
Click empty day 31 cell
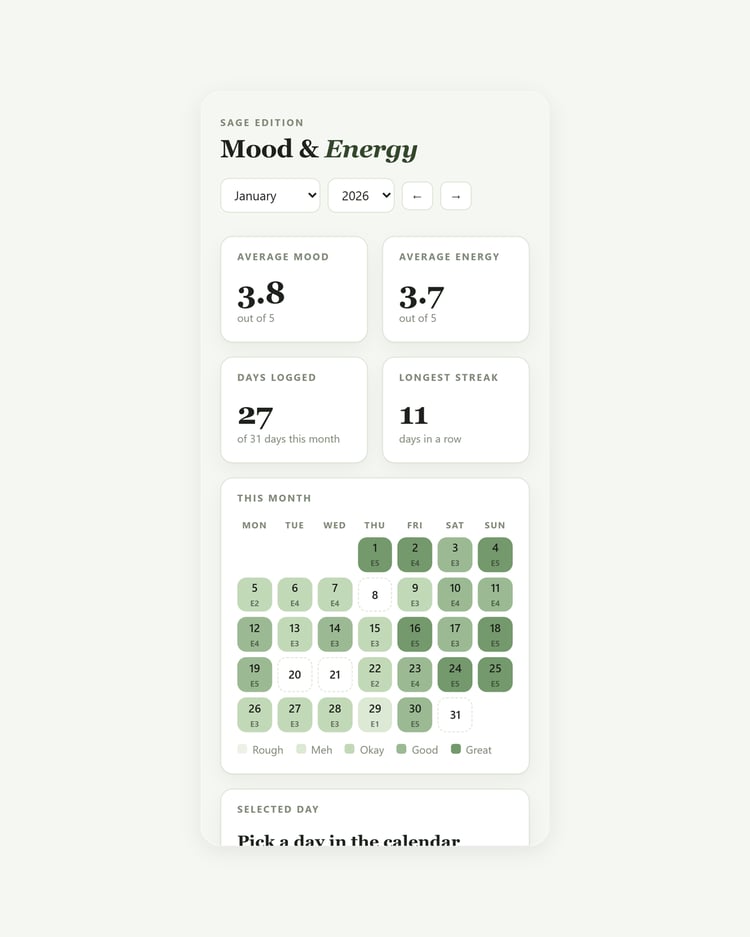455,715
